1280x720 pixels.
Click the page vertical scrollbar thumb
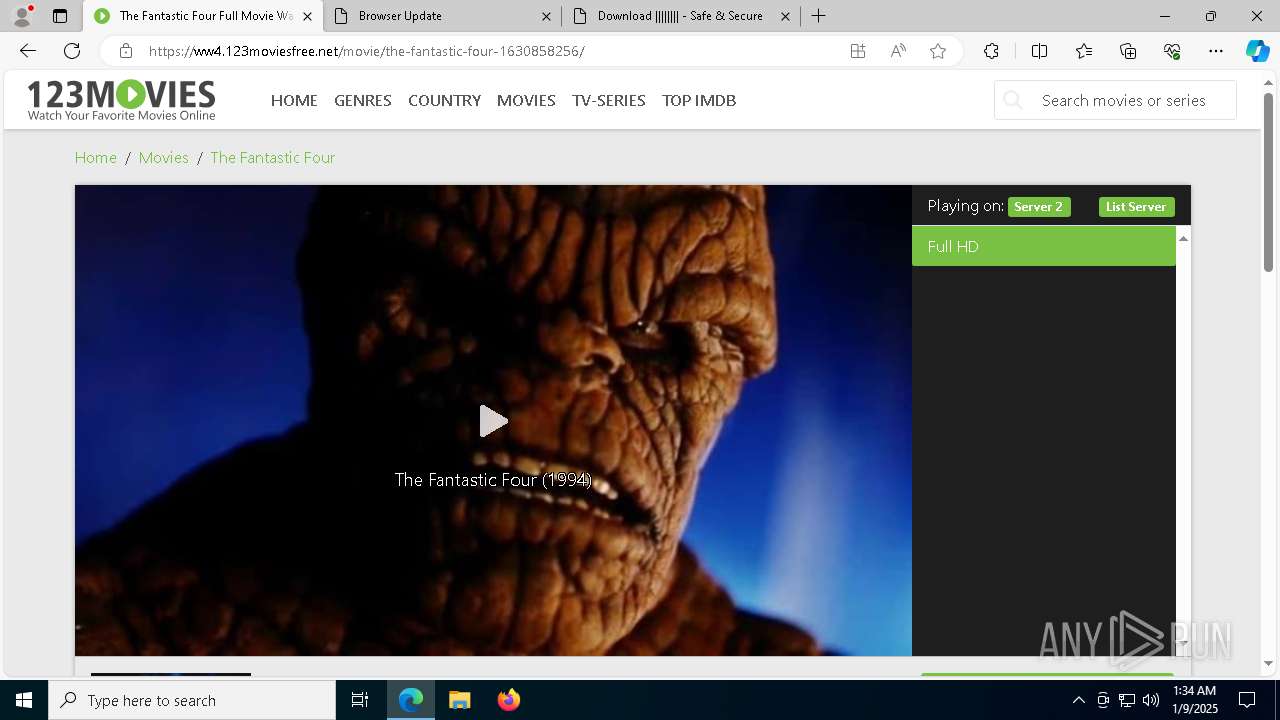coord(1268,181)
